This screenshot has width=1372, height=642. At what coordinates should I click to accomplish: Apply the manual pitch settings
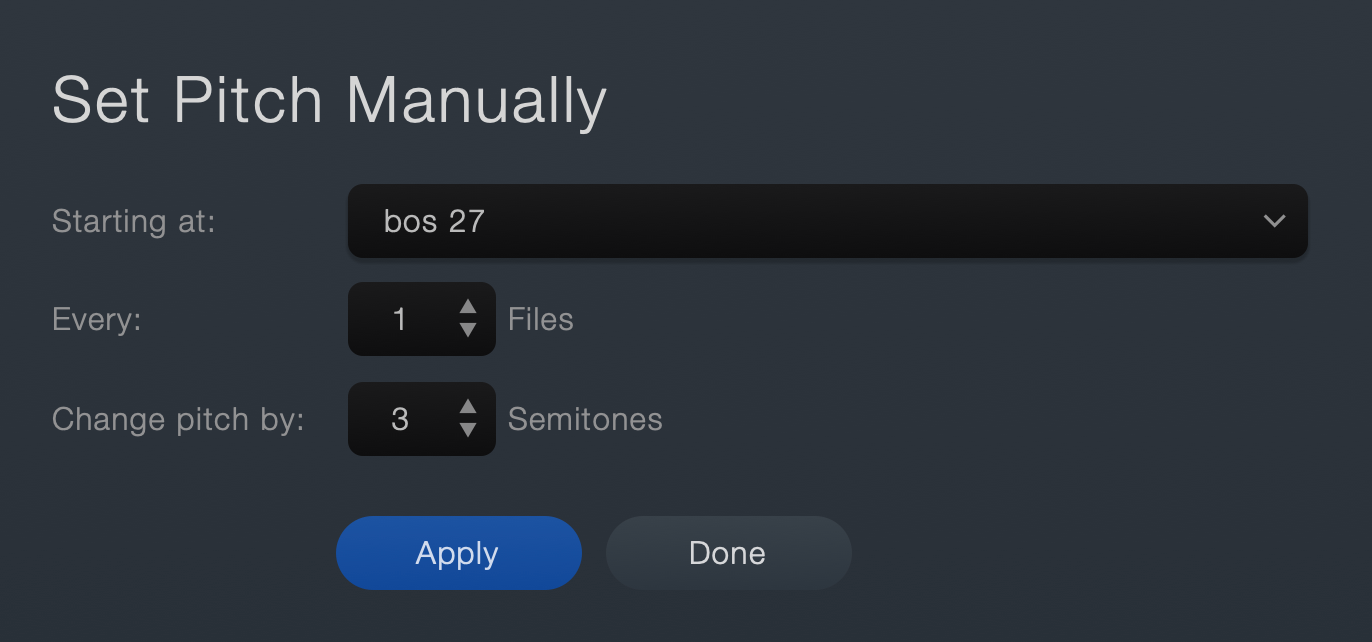tap(458, 553)
